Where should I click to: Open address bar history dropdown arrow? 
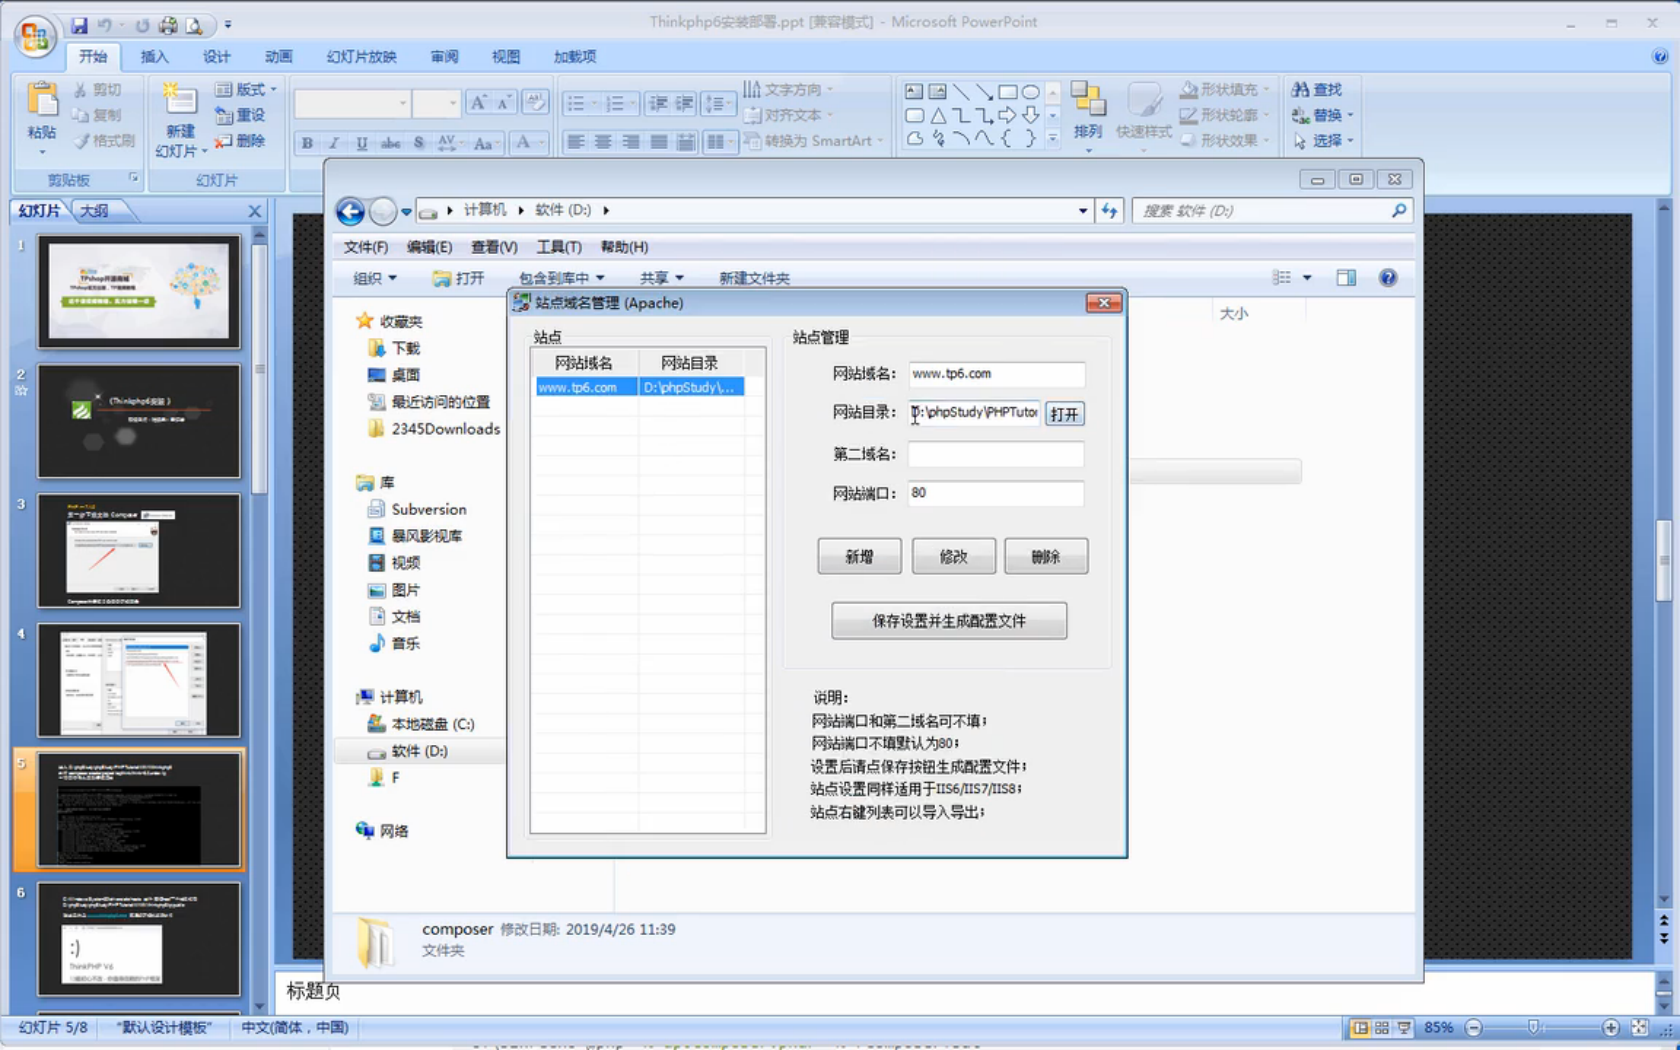(x=1082, y=210)
